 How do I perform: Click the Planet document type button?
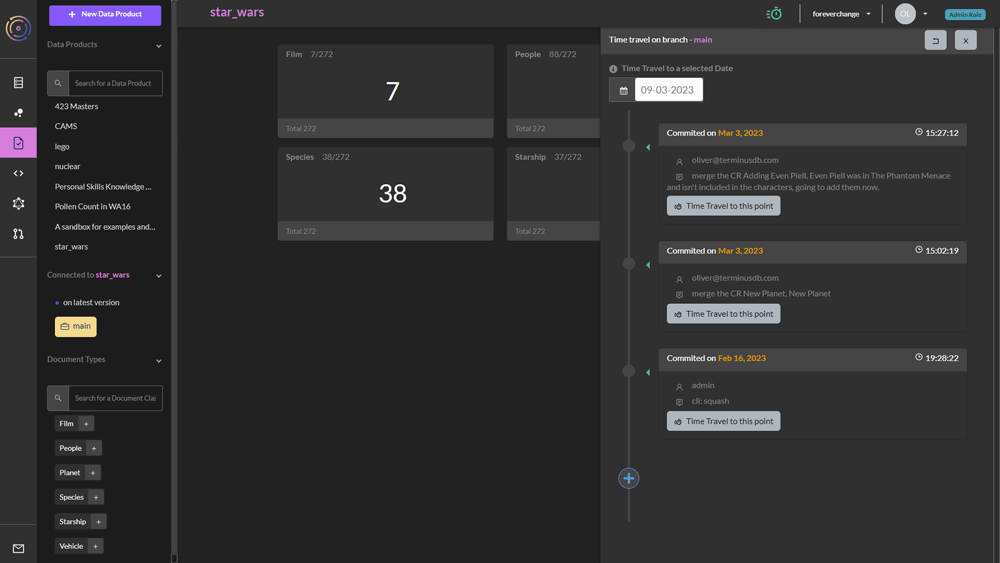point(70,473)
